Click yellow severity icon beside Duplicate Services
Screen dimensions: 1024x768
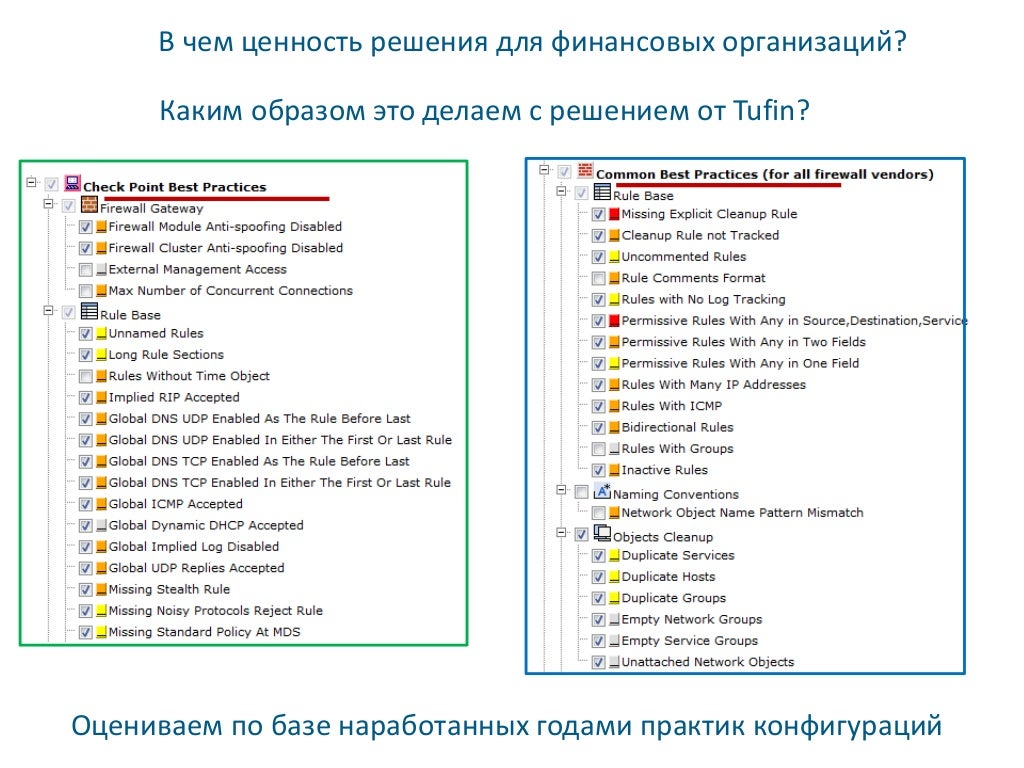(x=614, y=556)
